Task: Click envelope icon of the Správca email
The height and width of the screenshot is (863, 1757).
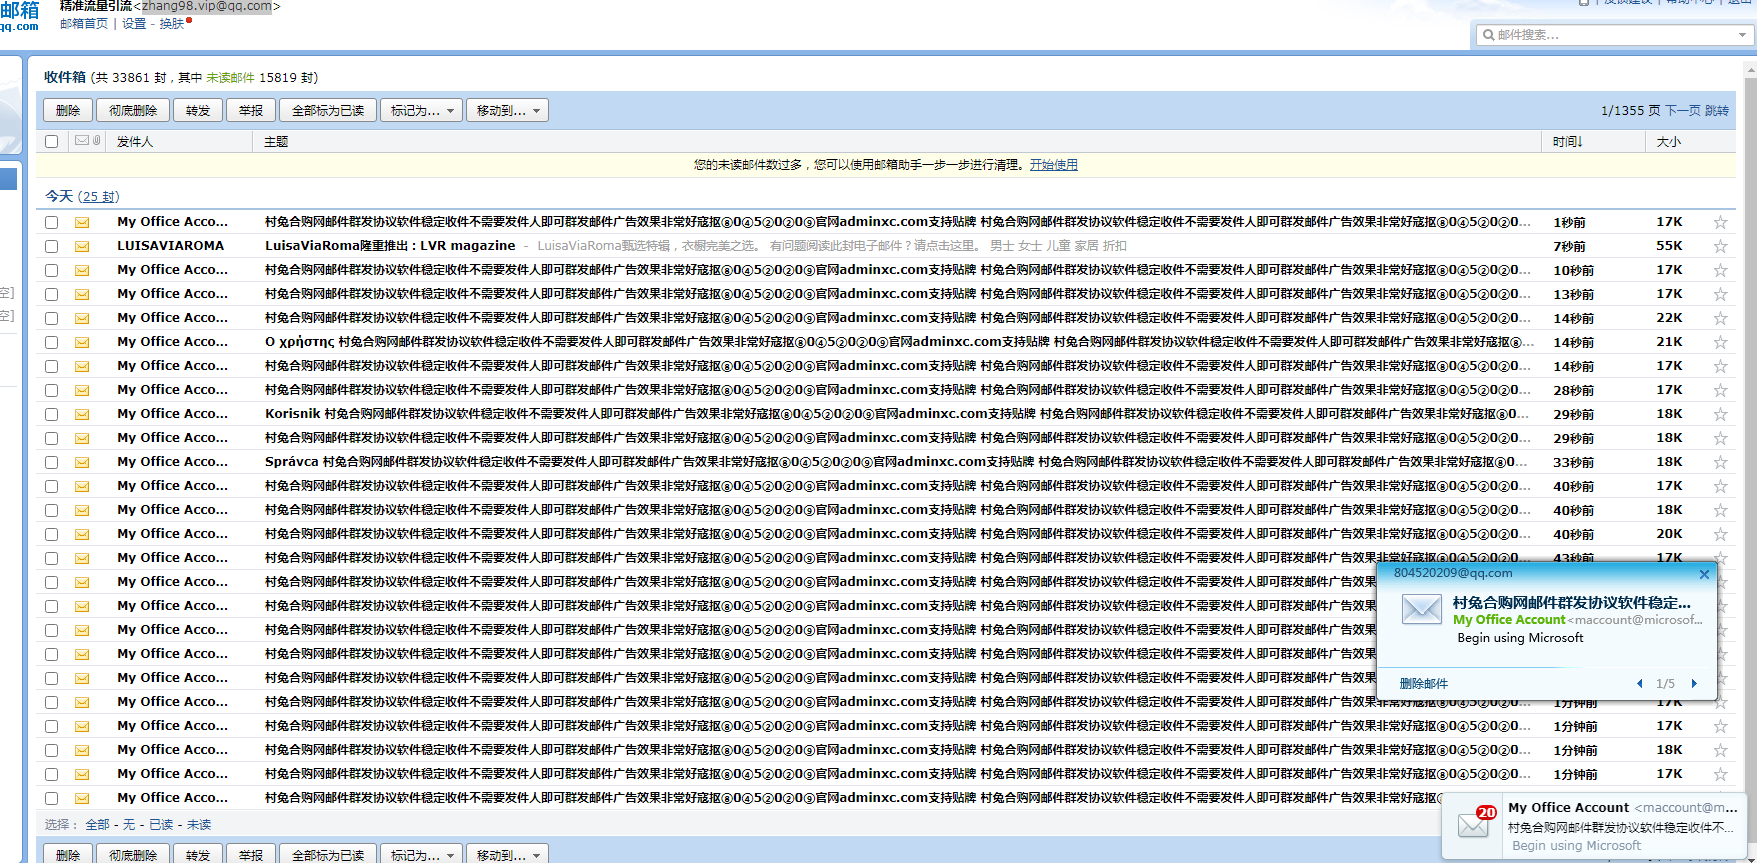Action: (x=82, y=462)
